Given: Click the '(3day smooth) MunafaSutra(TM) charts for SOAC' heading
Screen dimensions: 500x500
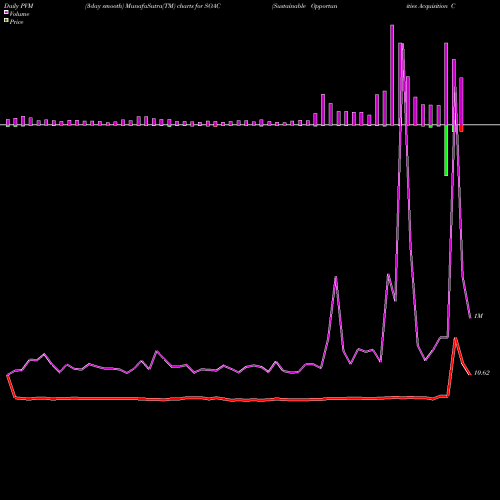Looking at the screenshot, I should [152, 6].
